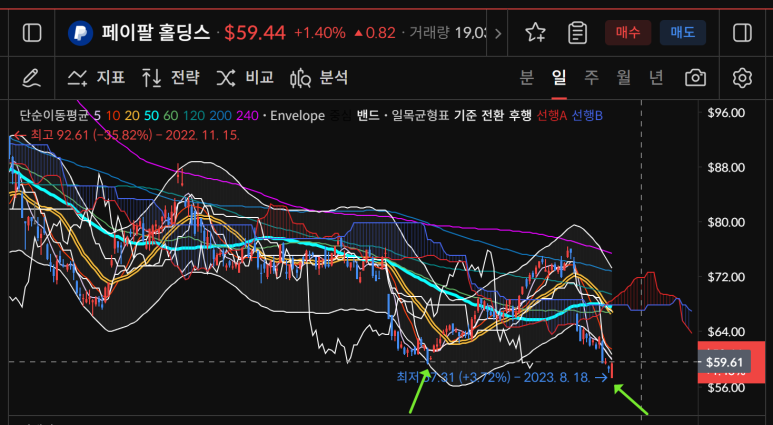Switch to 분 minute timeframe
The width and height of the screenshot is (773, 425).
(527, 78)
